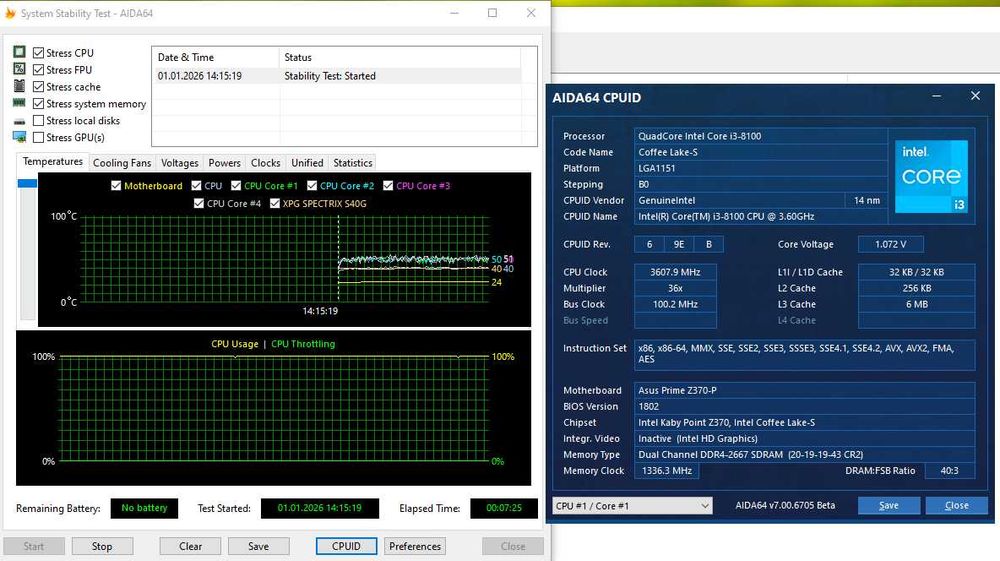This screenshot has width=1000, height=561.
Task: Click the AIDA64 flame icon in title bar
Action: 10,13
